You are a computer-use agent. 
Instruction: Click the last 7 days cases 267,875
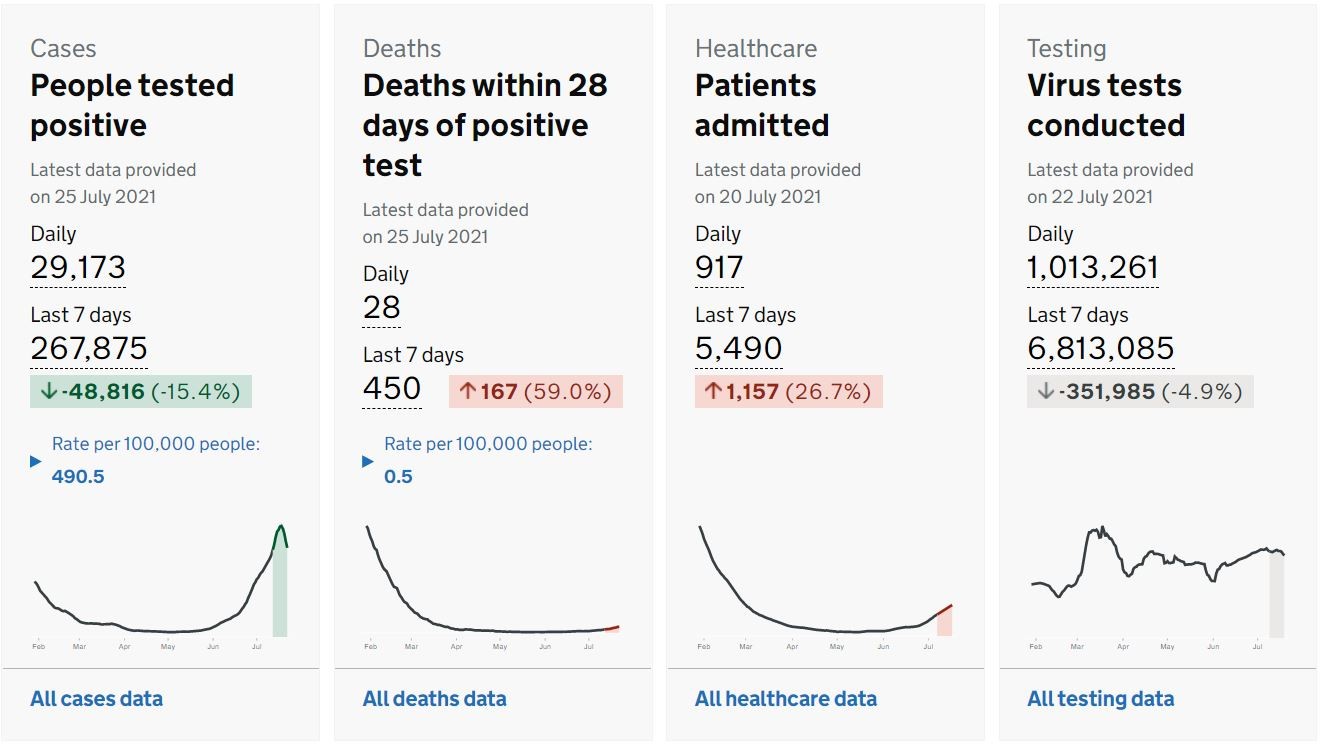(89, 348)
